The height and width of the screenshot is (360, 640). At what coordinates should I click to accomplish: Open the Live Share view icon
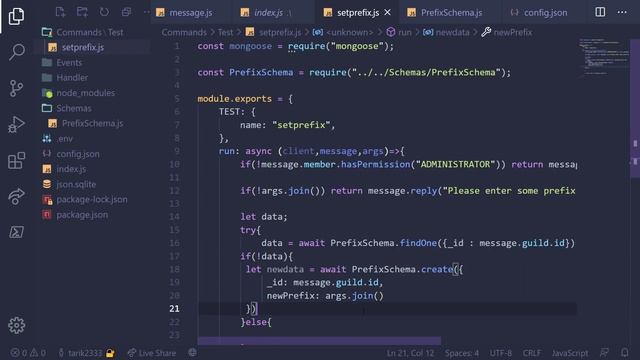point(16,196)
